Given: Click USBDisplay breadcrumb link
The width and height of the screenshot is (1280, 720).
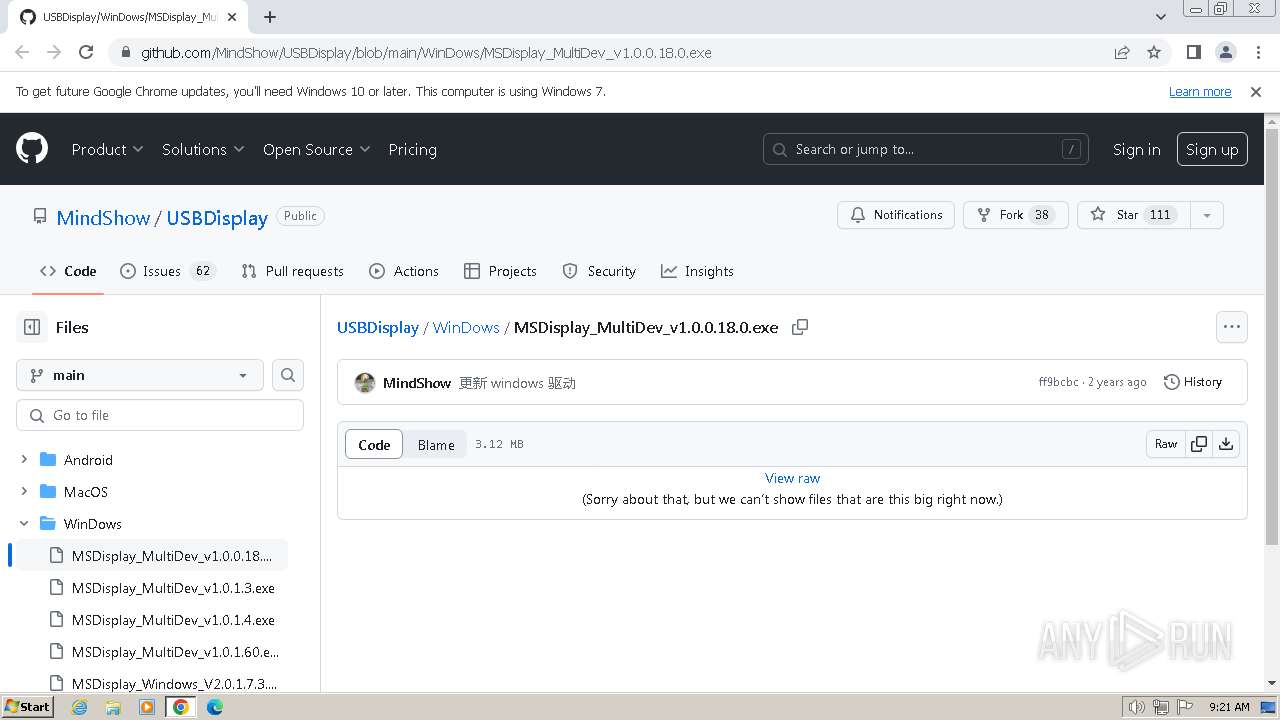Looking at the screenshot, I should (378, 327).
